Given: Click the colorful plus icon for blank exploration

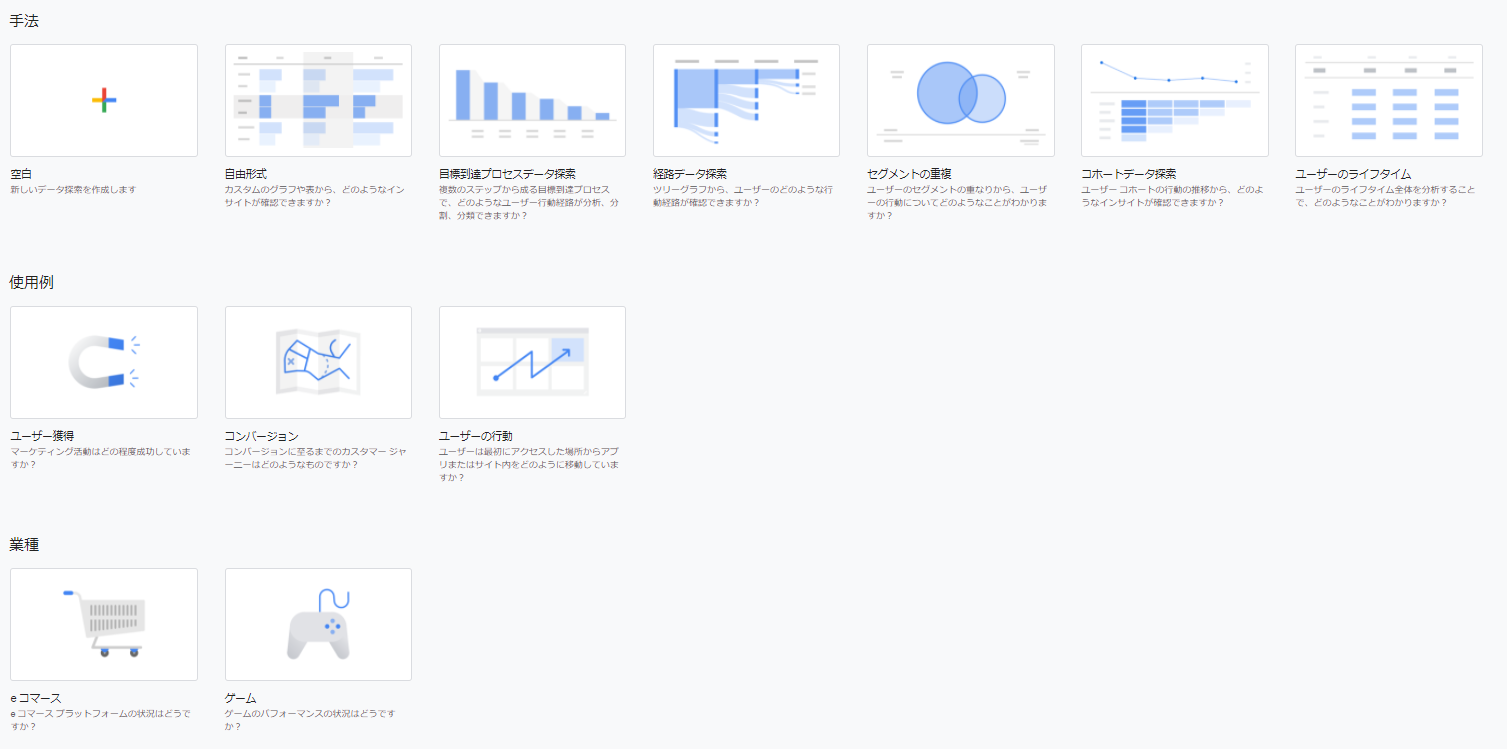Looking at the screenshot, I should [104, 100].
